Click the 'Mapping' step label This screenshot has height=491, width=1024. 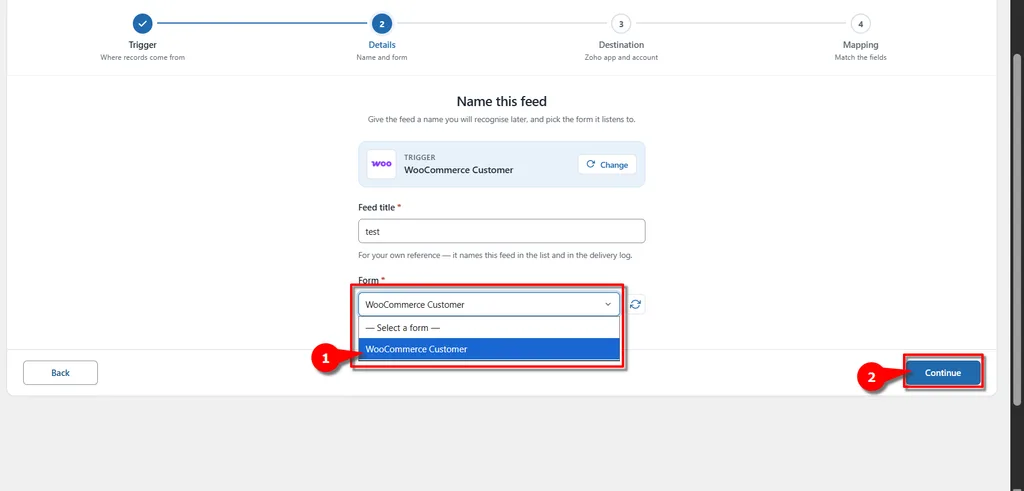click(861, 45)
